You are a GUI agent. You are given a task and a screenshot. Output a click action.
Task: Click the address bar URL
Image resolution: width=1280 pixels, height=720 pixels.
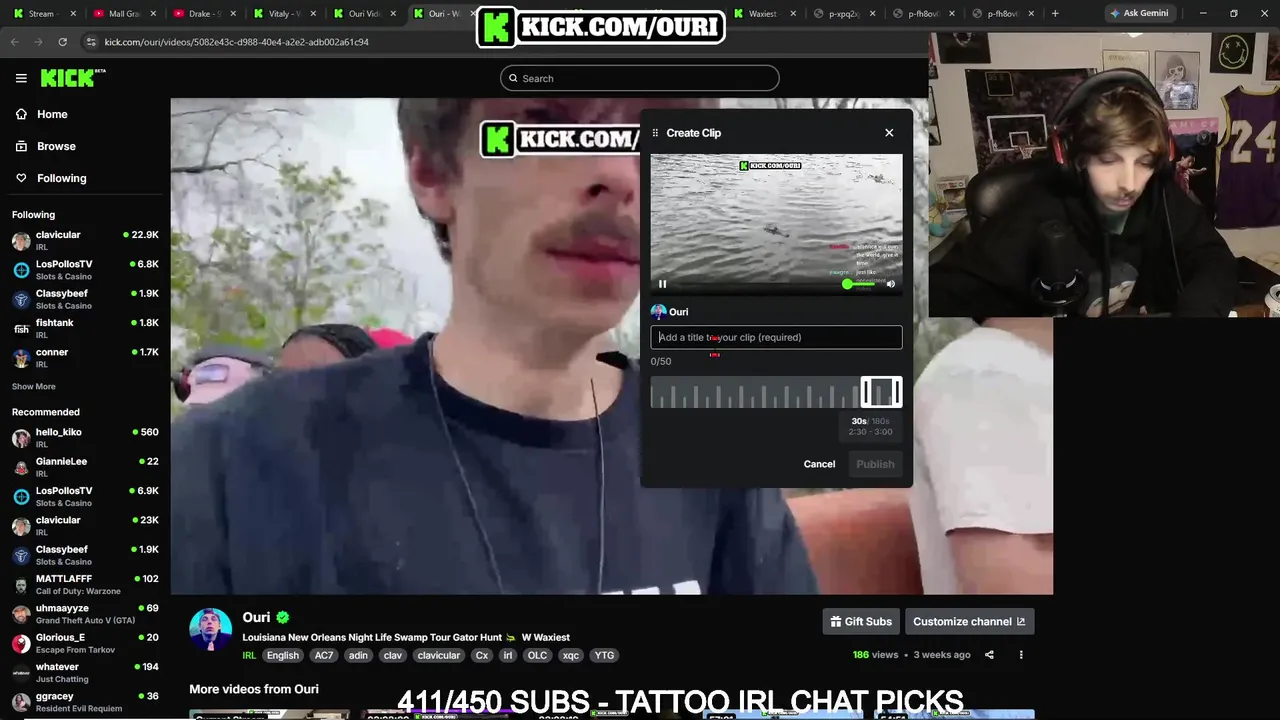click(237, 42)
